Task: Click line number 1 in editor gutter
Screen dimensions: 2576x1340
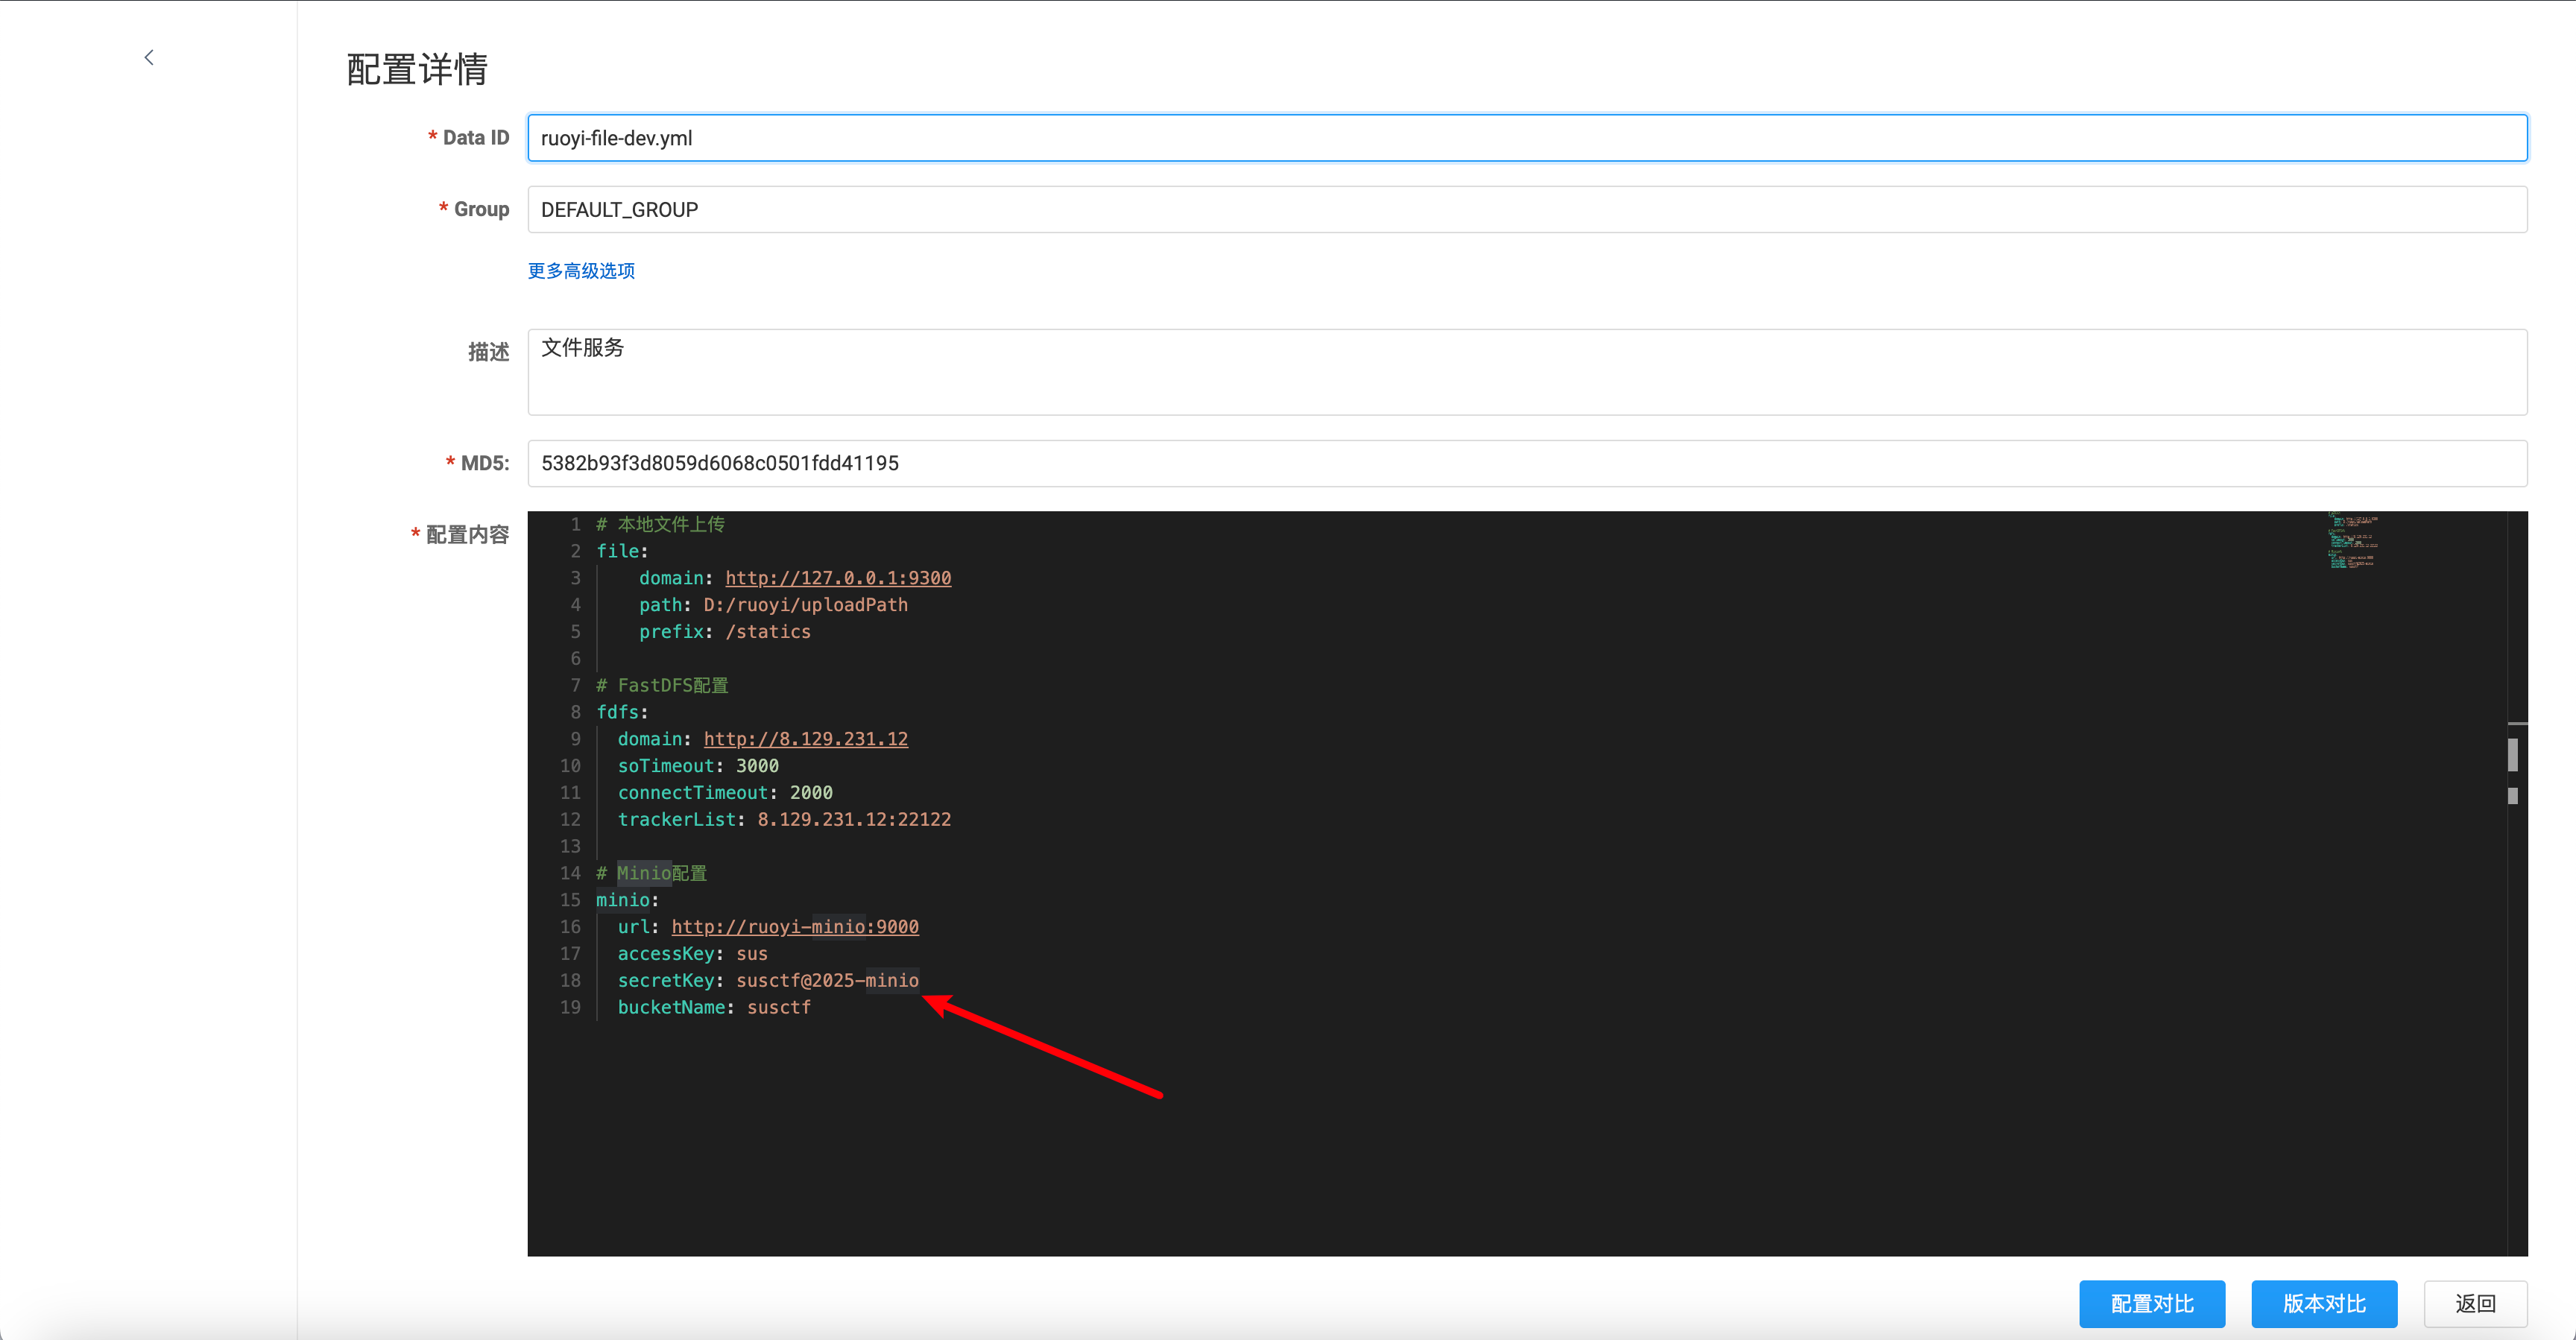Action: tap(575, 525)
